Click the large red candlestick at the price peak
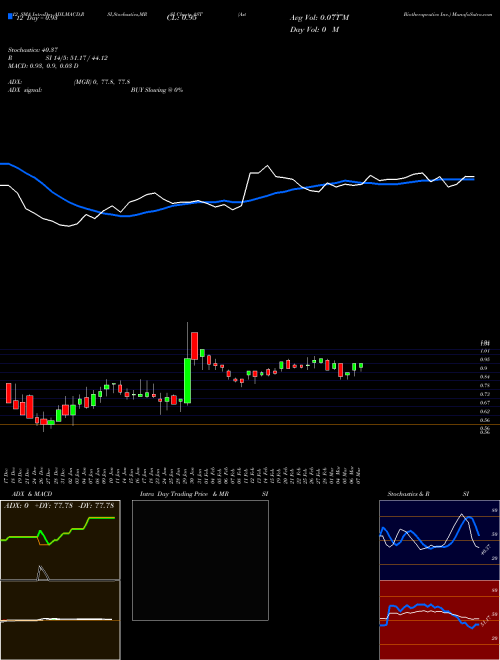This screenshot has height=660, width=500. tap(194, 346)
